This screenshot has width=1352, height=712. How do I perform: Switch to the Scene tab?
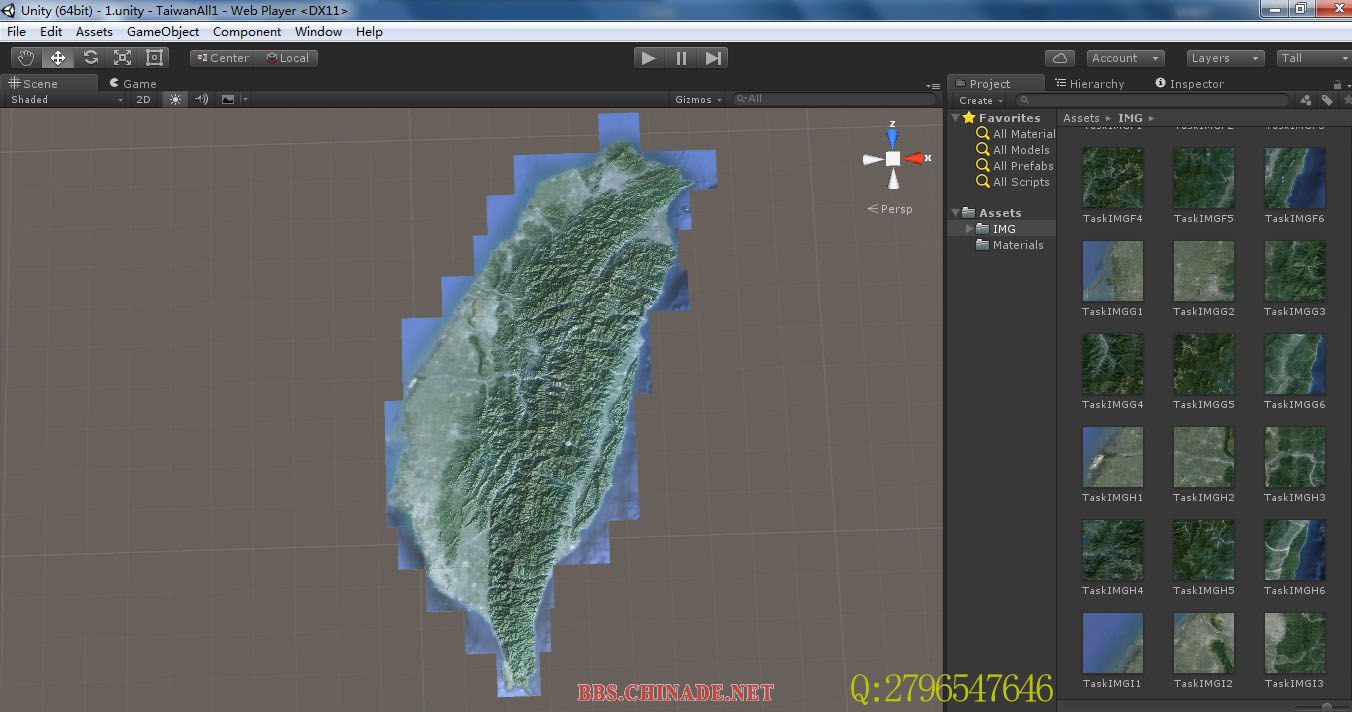coord(50,84)
